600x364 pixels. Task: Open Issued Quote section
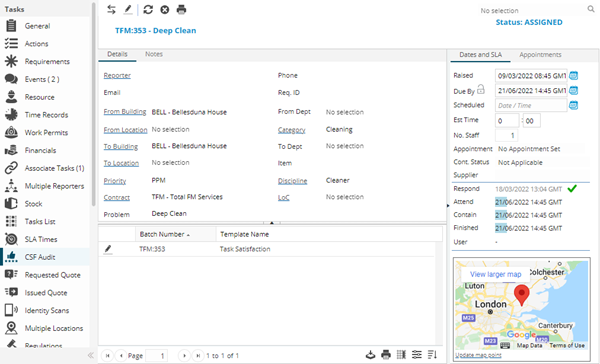point(46,293)
